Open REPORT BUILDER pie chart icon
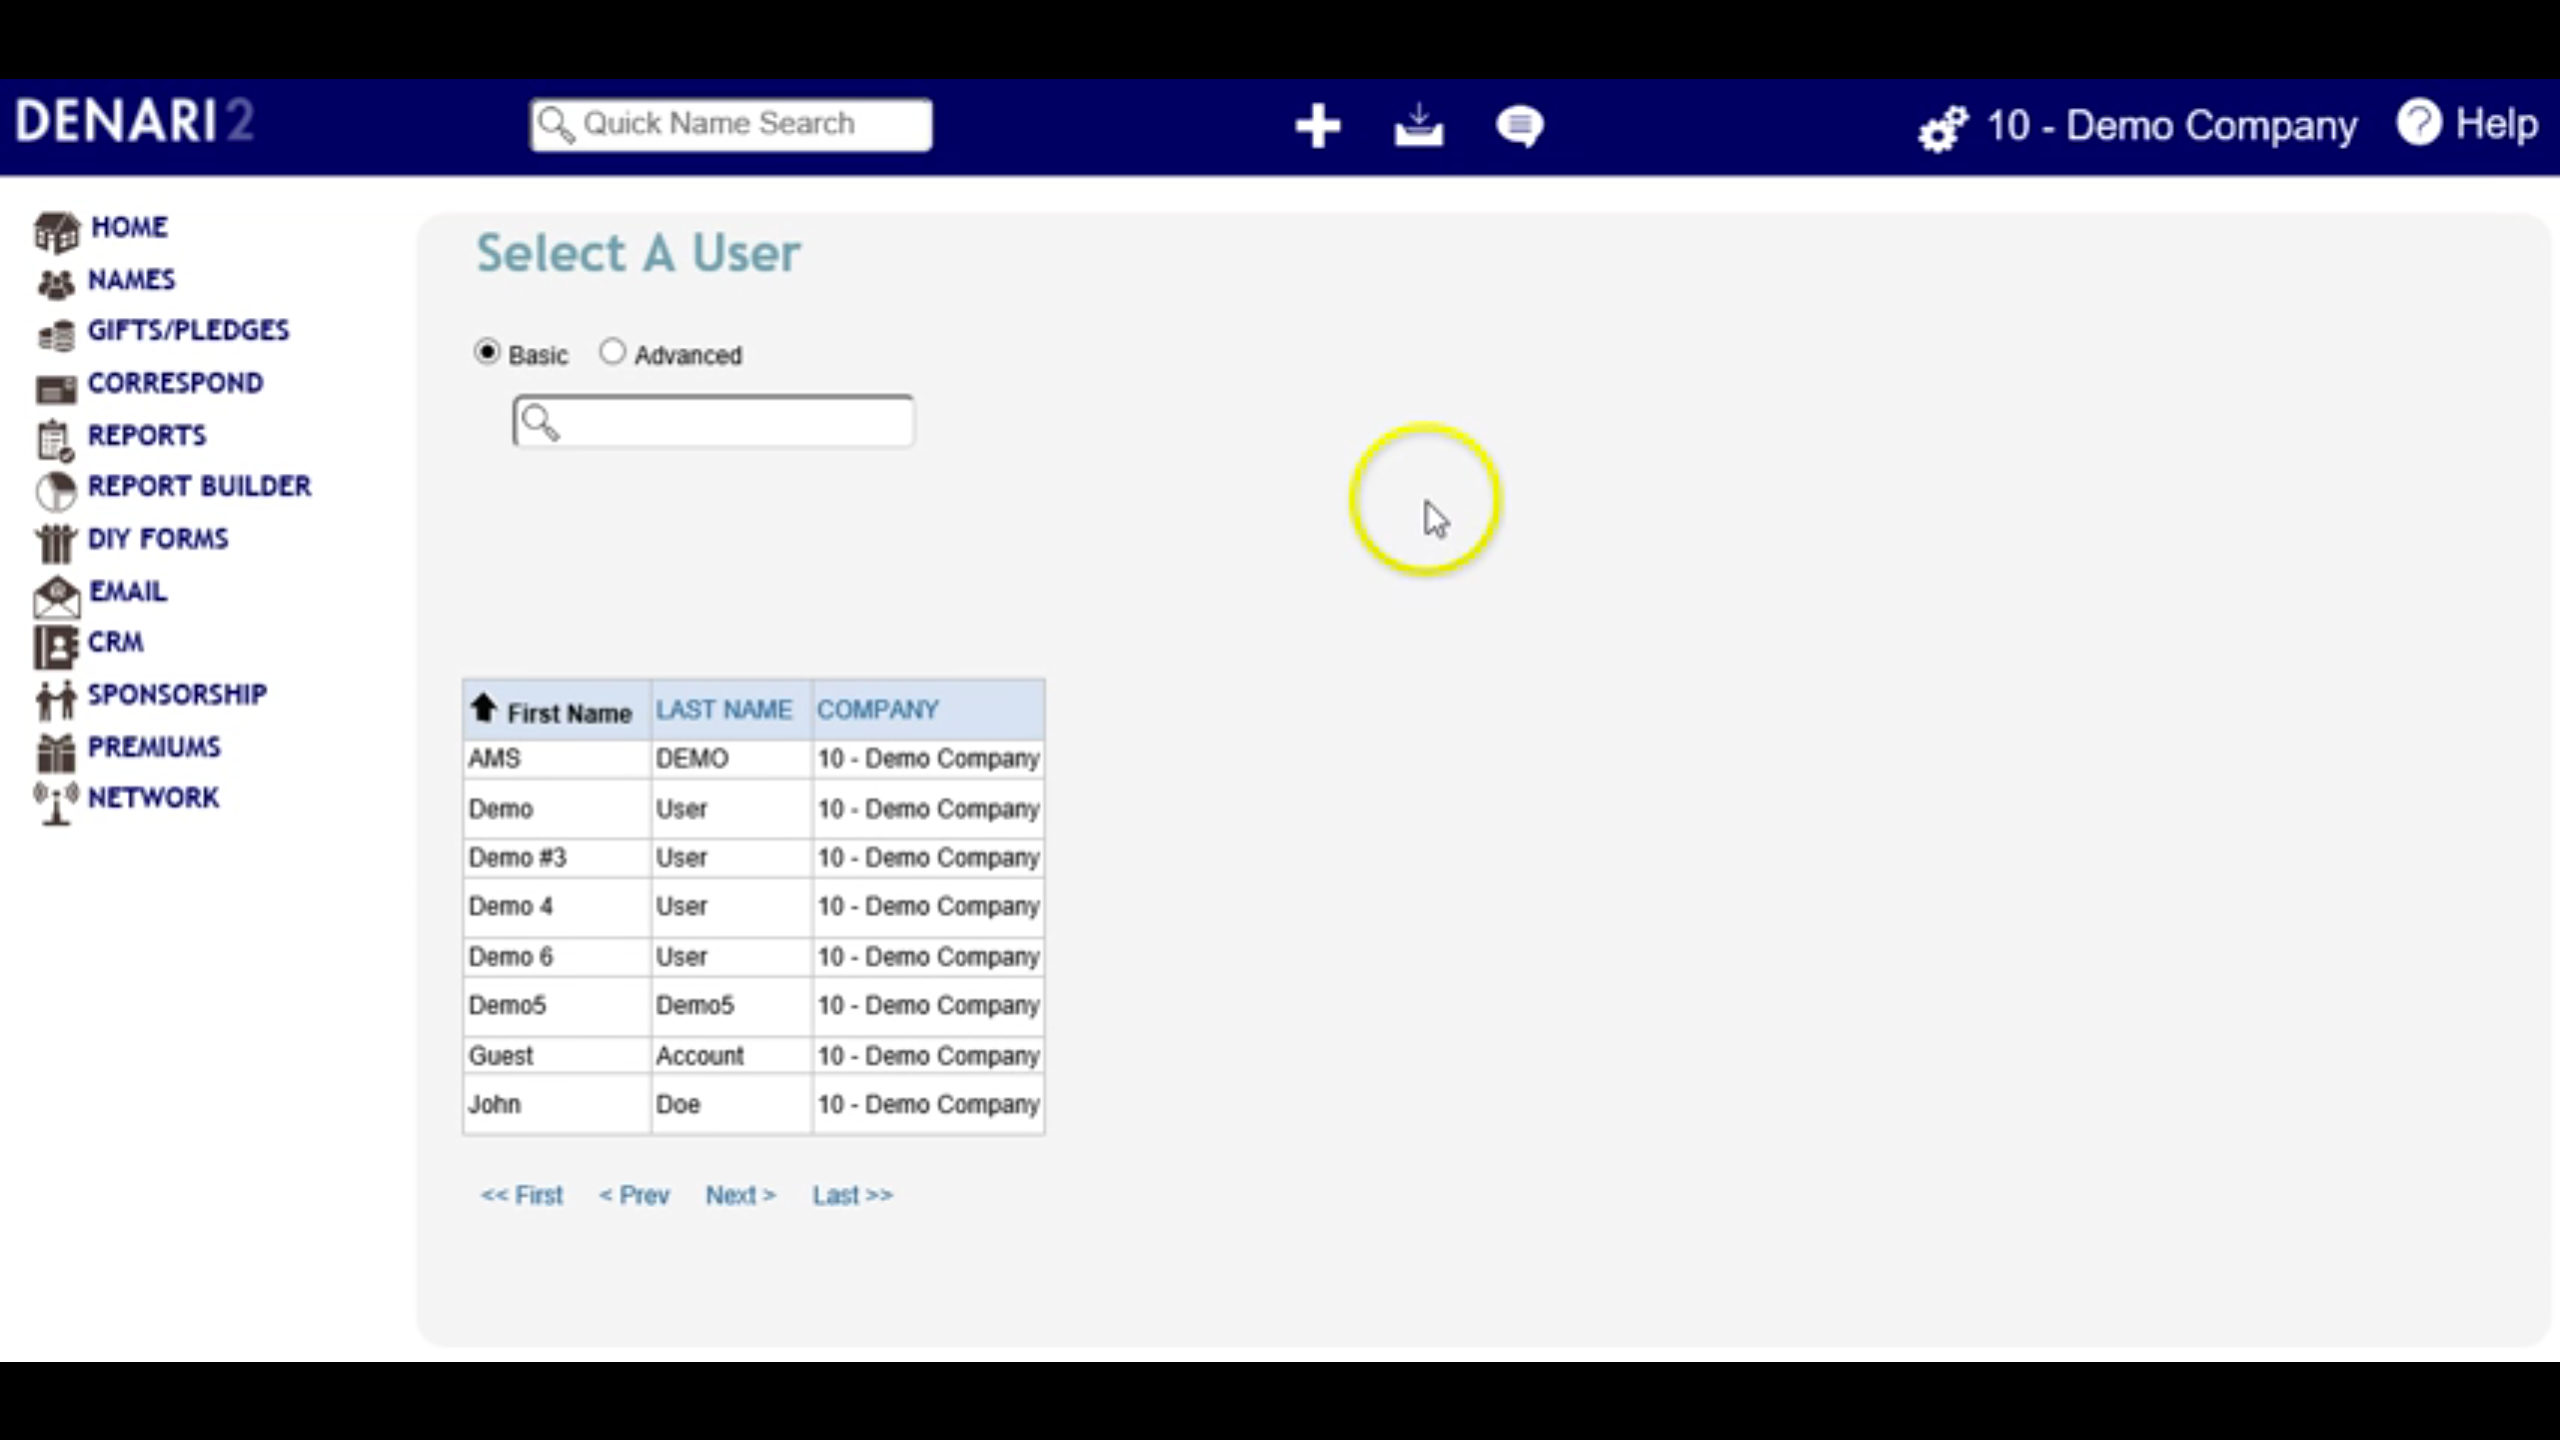Viewport: 2560px width, 1440px height. pyautogui.click(x=55, y=490)
